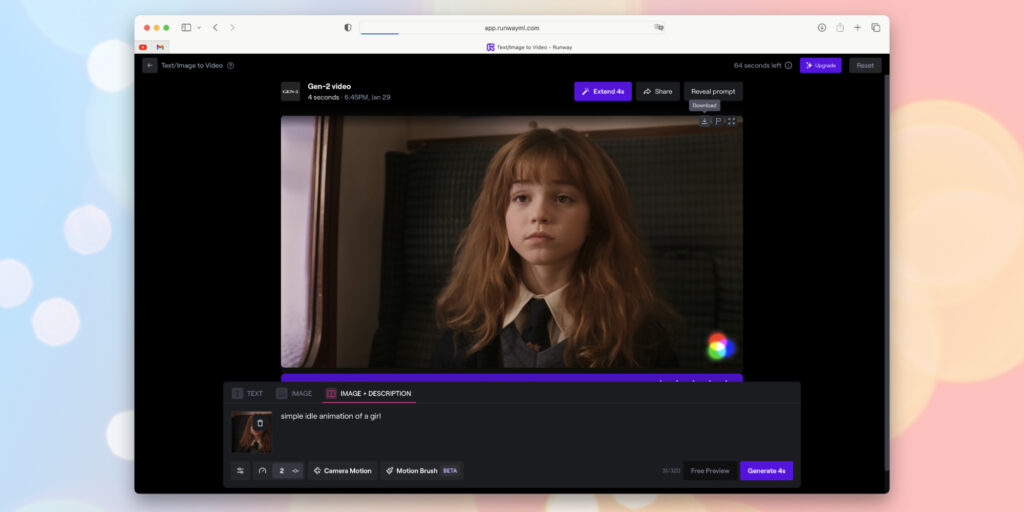1024x512 pixels.
Task: Click the Reveal prompt button
Action: pyautogui.click(x=713, y=91)
